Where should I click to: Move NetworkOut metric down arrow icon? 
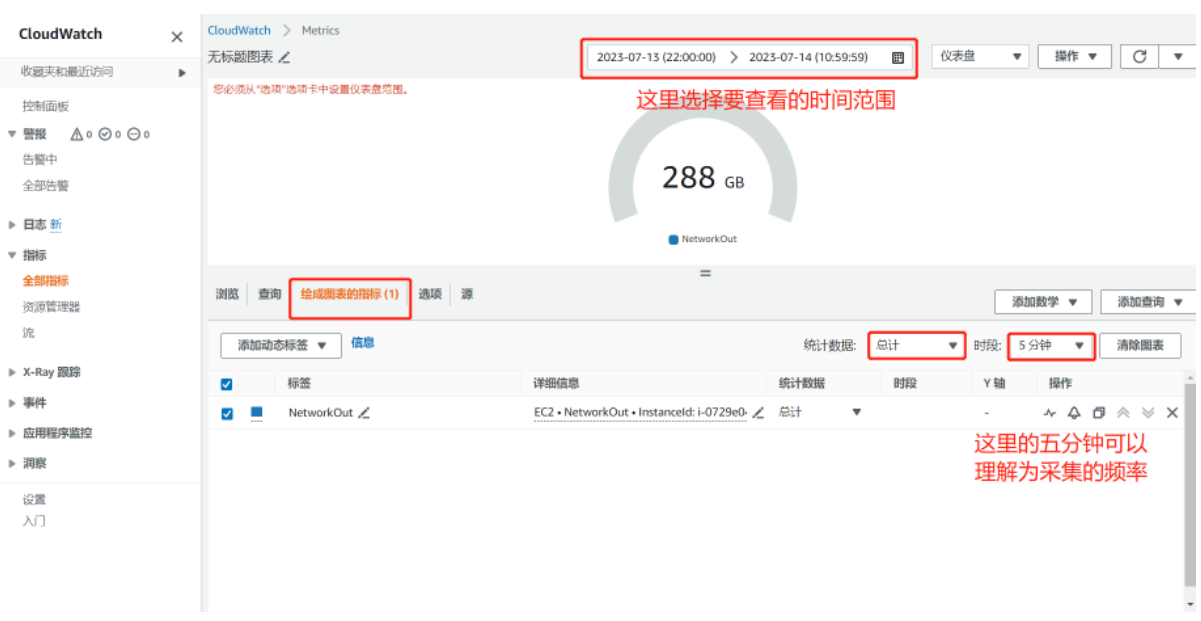coord(1148,412)
